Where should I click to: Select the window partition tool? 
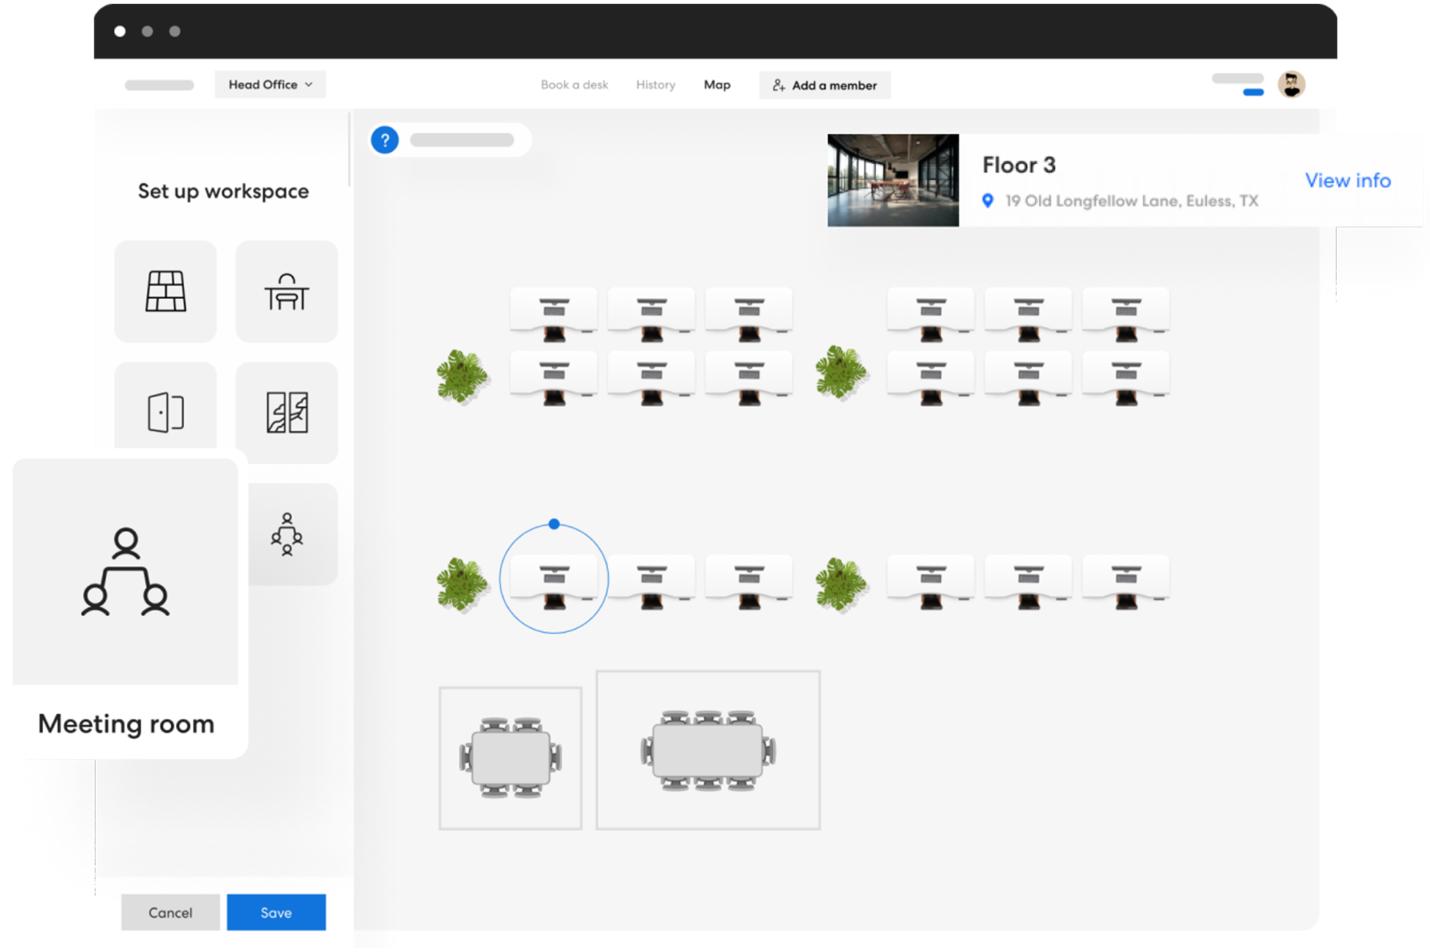pos(286,413)
